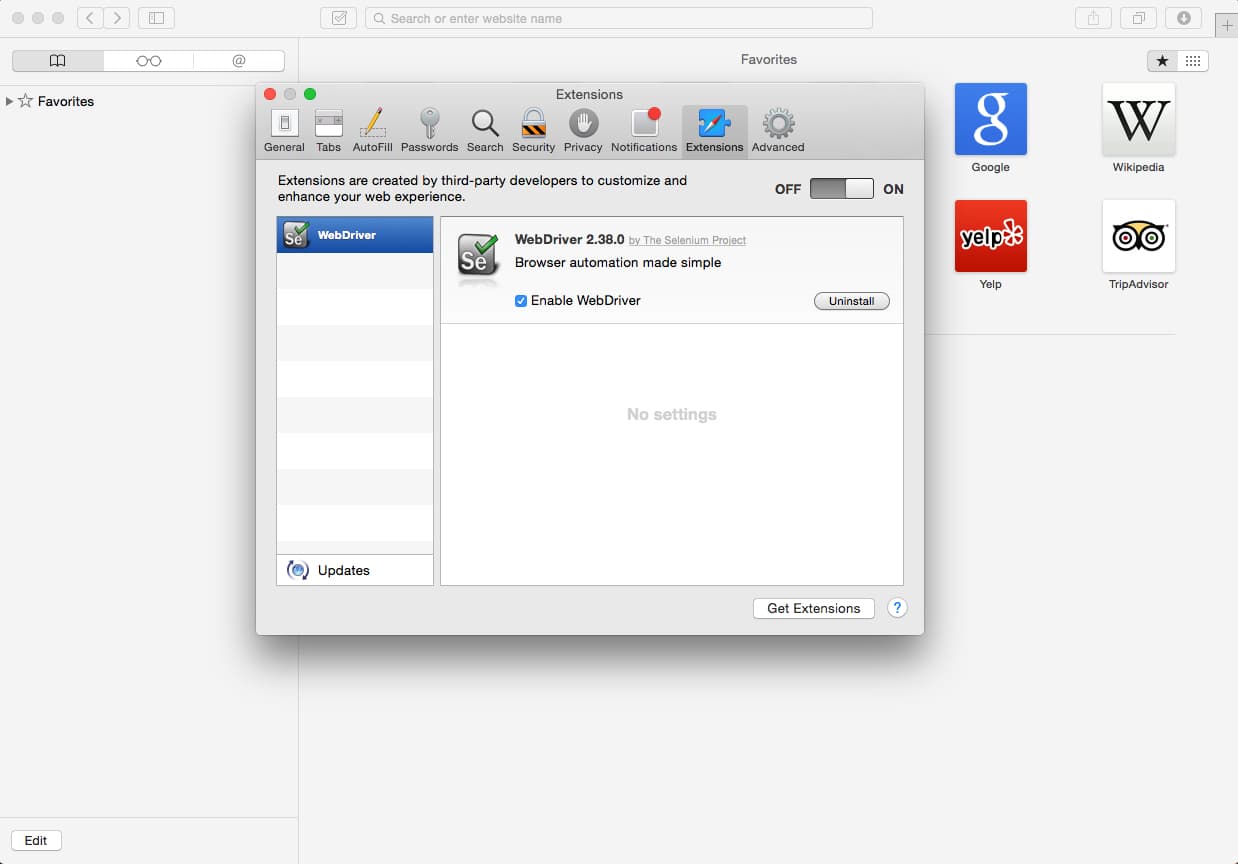
Task: Open the Privacy preferences pane
Action: 583,130
